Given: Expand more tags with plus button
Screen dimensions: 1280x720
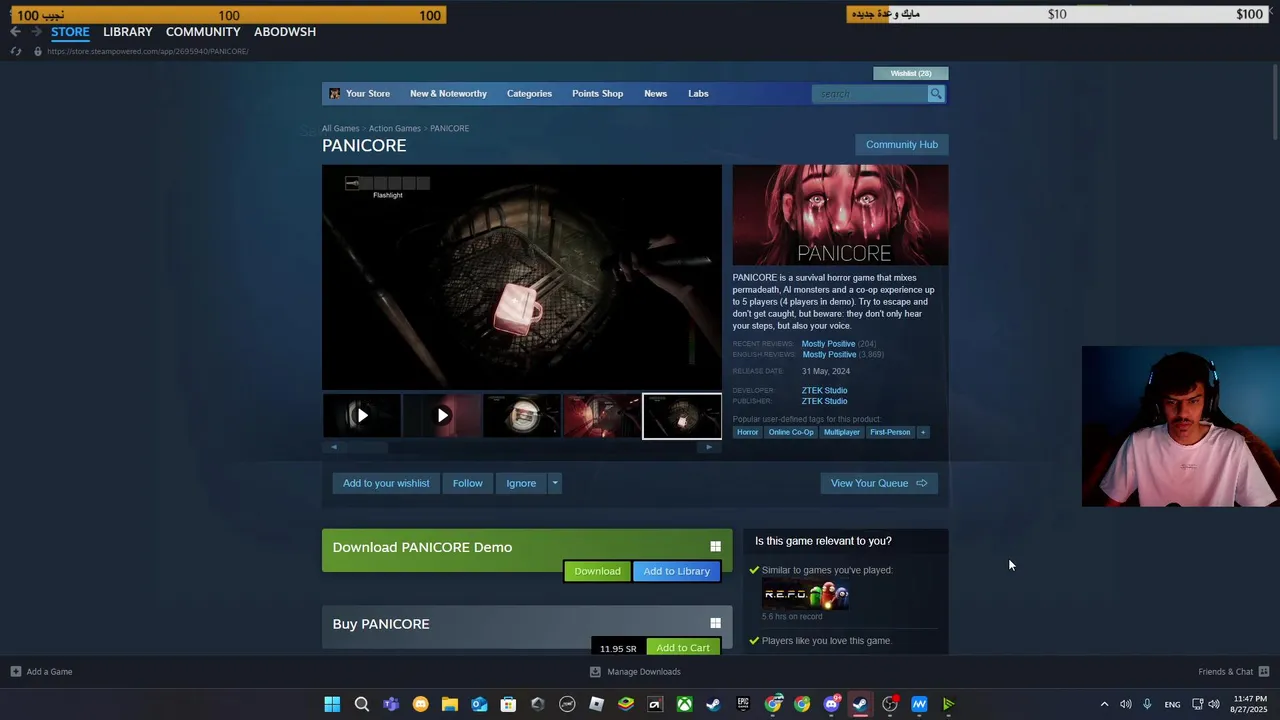Looking at the screenshot, I should (923, 432).
